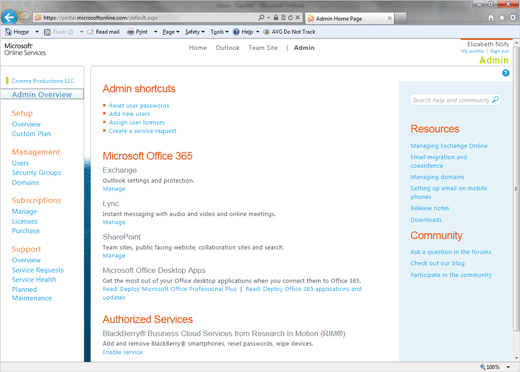Click Manage under Exchange
The image size is (520, 372).
coord(114,189)
